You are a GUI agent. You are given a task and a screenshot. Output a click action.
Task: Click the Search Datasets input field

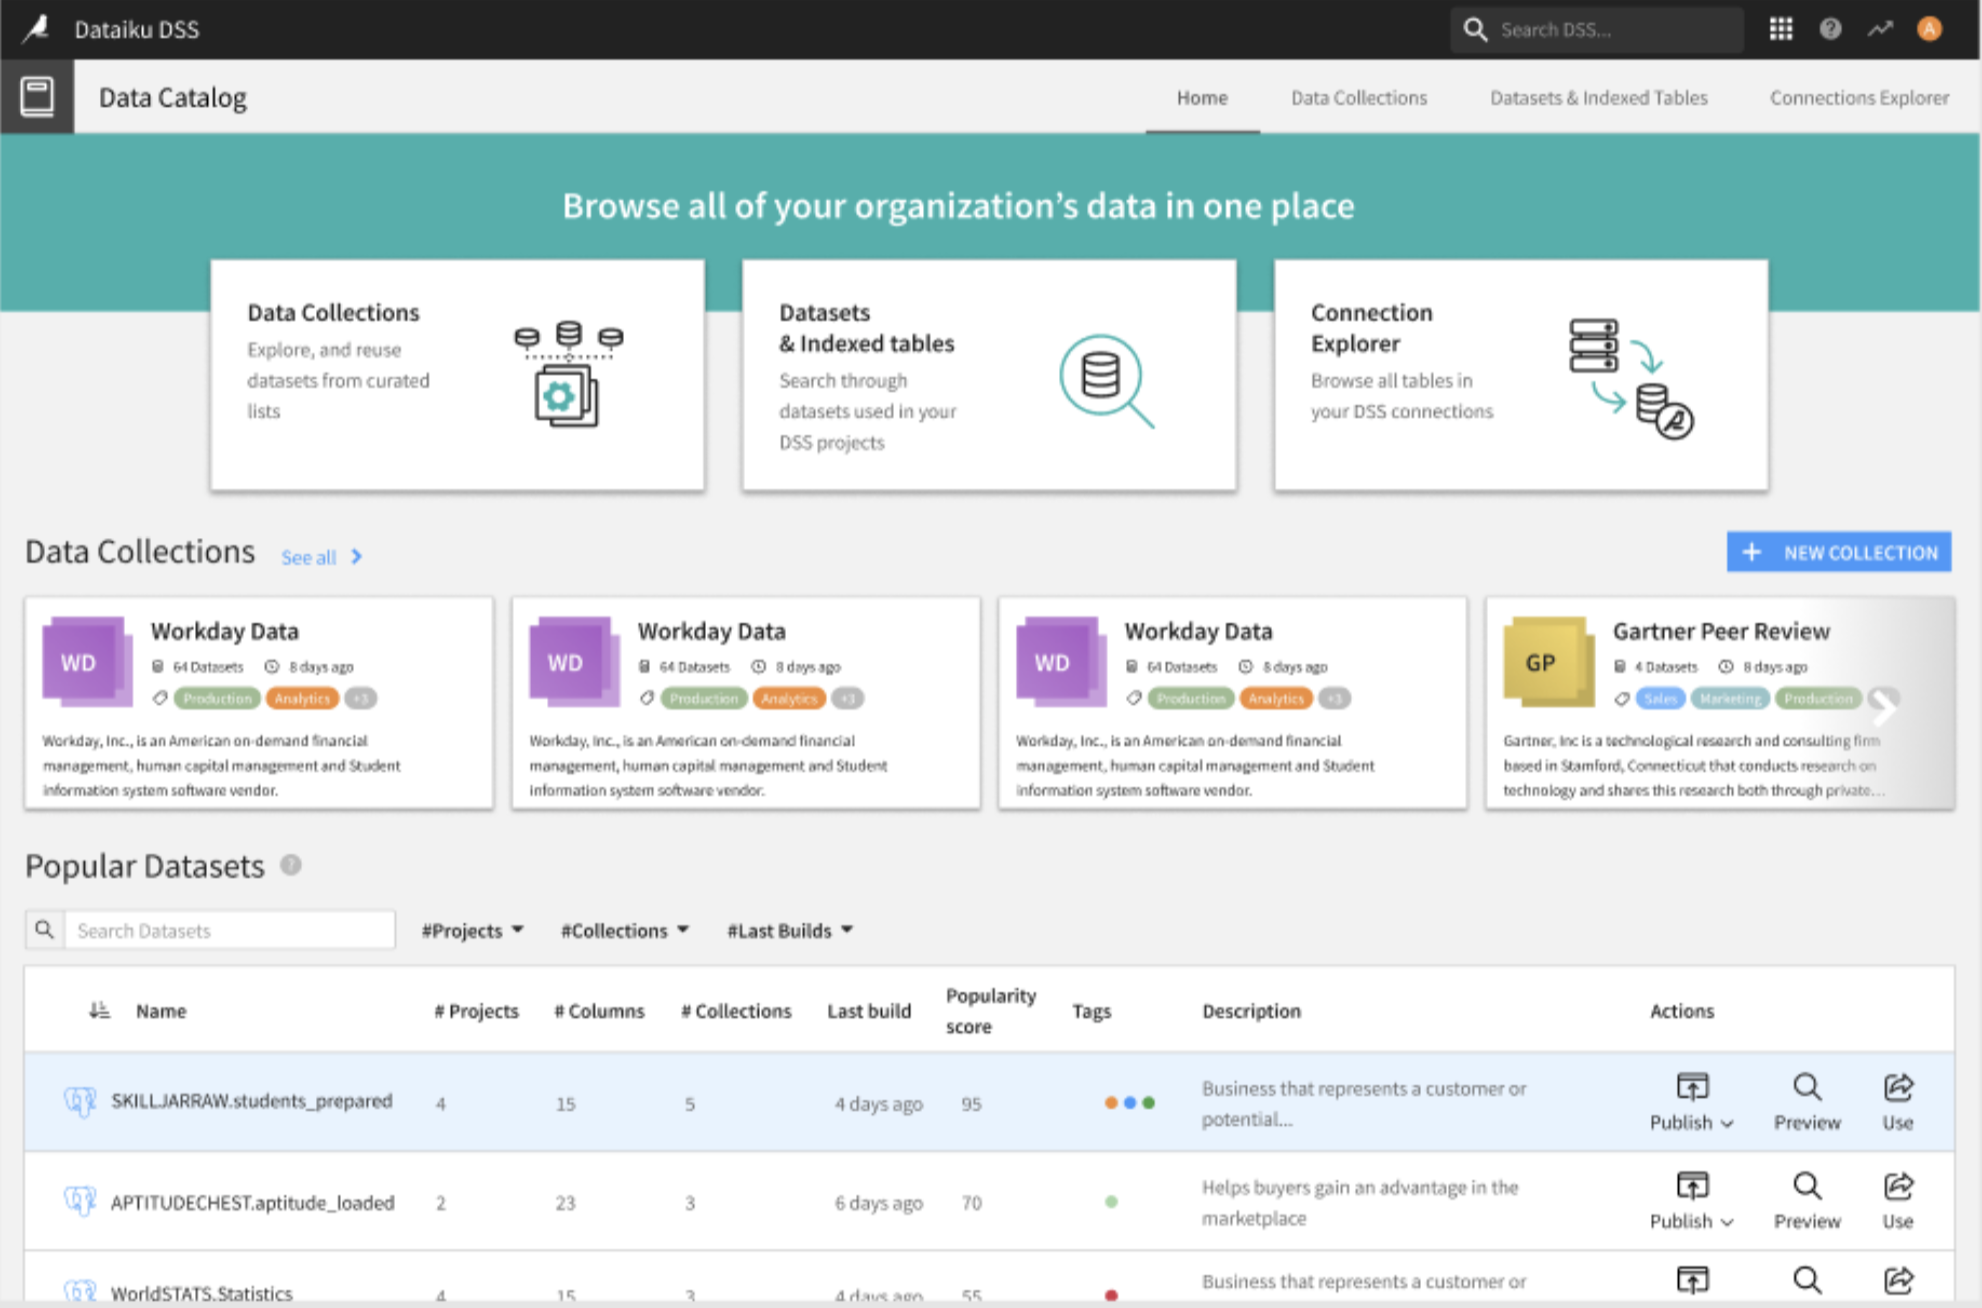click(230, 930)
